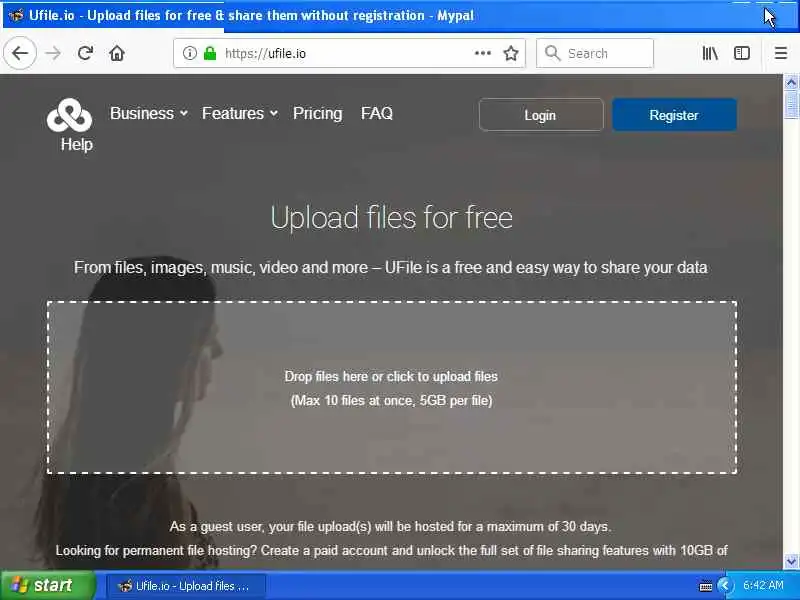This screenshot has height=600, width=800.
Task: Go back with the browser back arrow
Action: pyautogui.click(x=20, y=53)
